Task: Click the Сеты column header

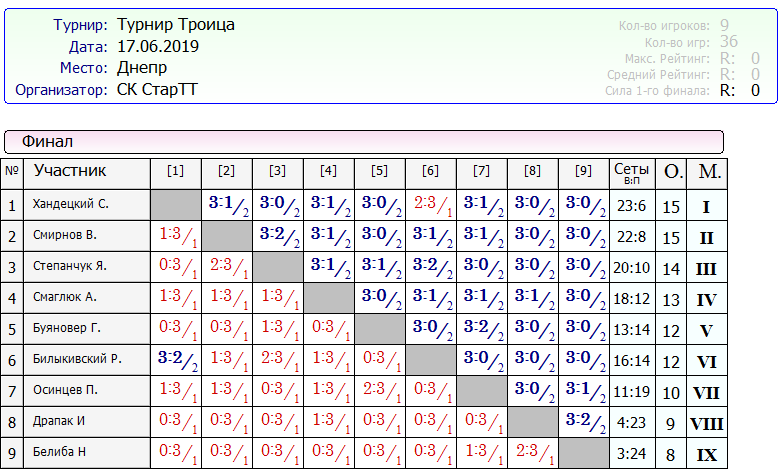Action: coord(631,172)
